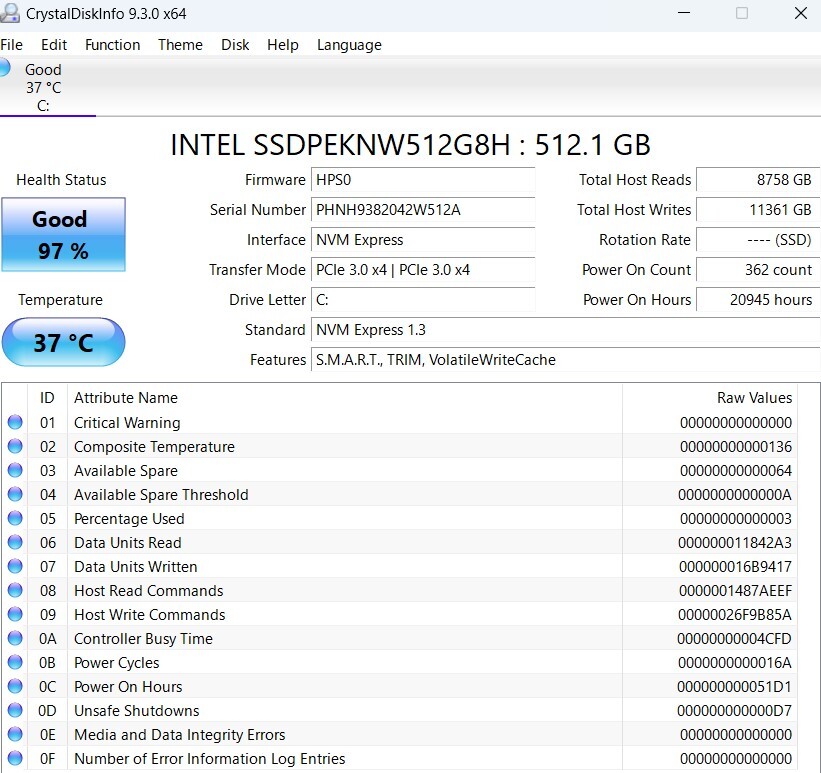Open the Language menu
821x773 pixels.
(x=349, y=45)
